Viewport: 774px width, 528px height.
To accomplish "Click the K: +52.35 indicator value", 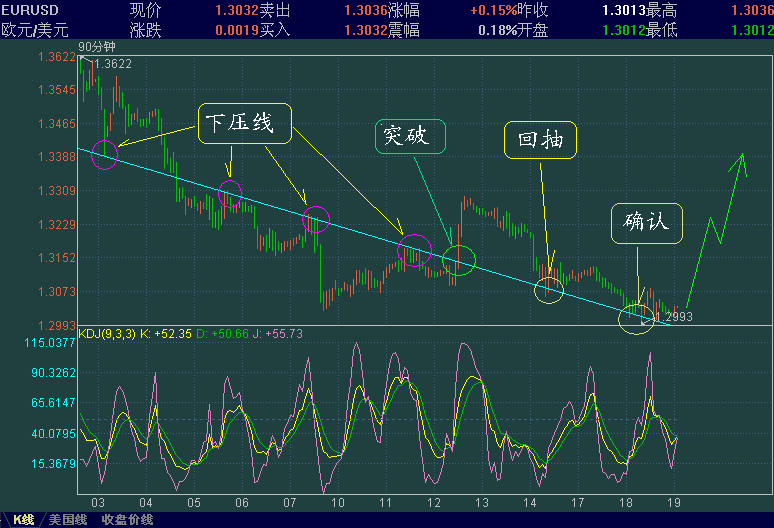I will 166,334.
